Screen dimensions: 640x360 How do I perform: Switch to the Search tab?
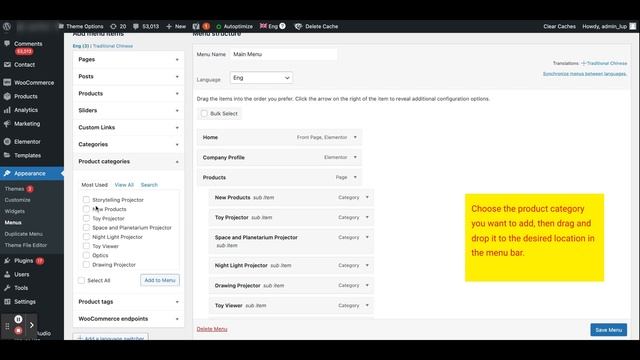149,185
